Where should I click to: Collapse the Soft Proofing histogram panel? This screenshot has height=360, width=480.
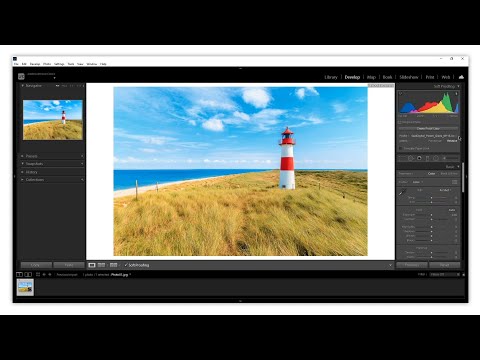click(x=458, y=86)
